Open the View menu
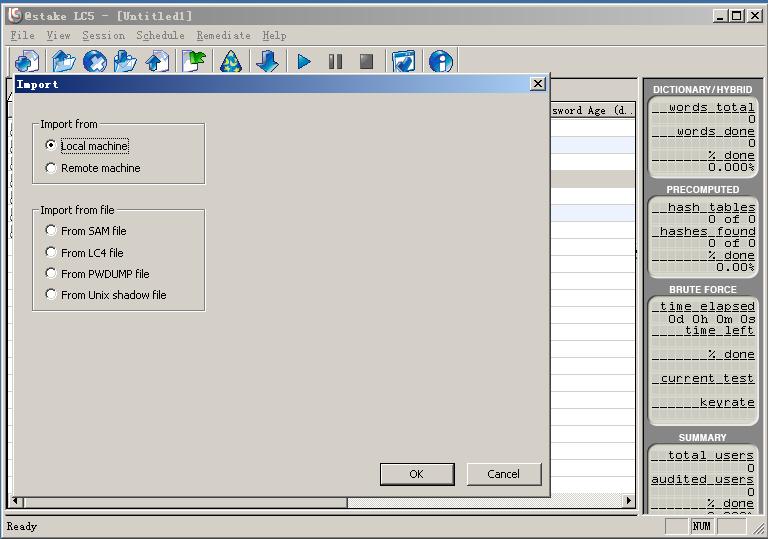Image resolution: width=768 pixels, height=539 pixels. coord(58,36)
